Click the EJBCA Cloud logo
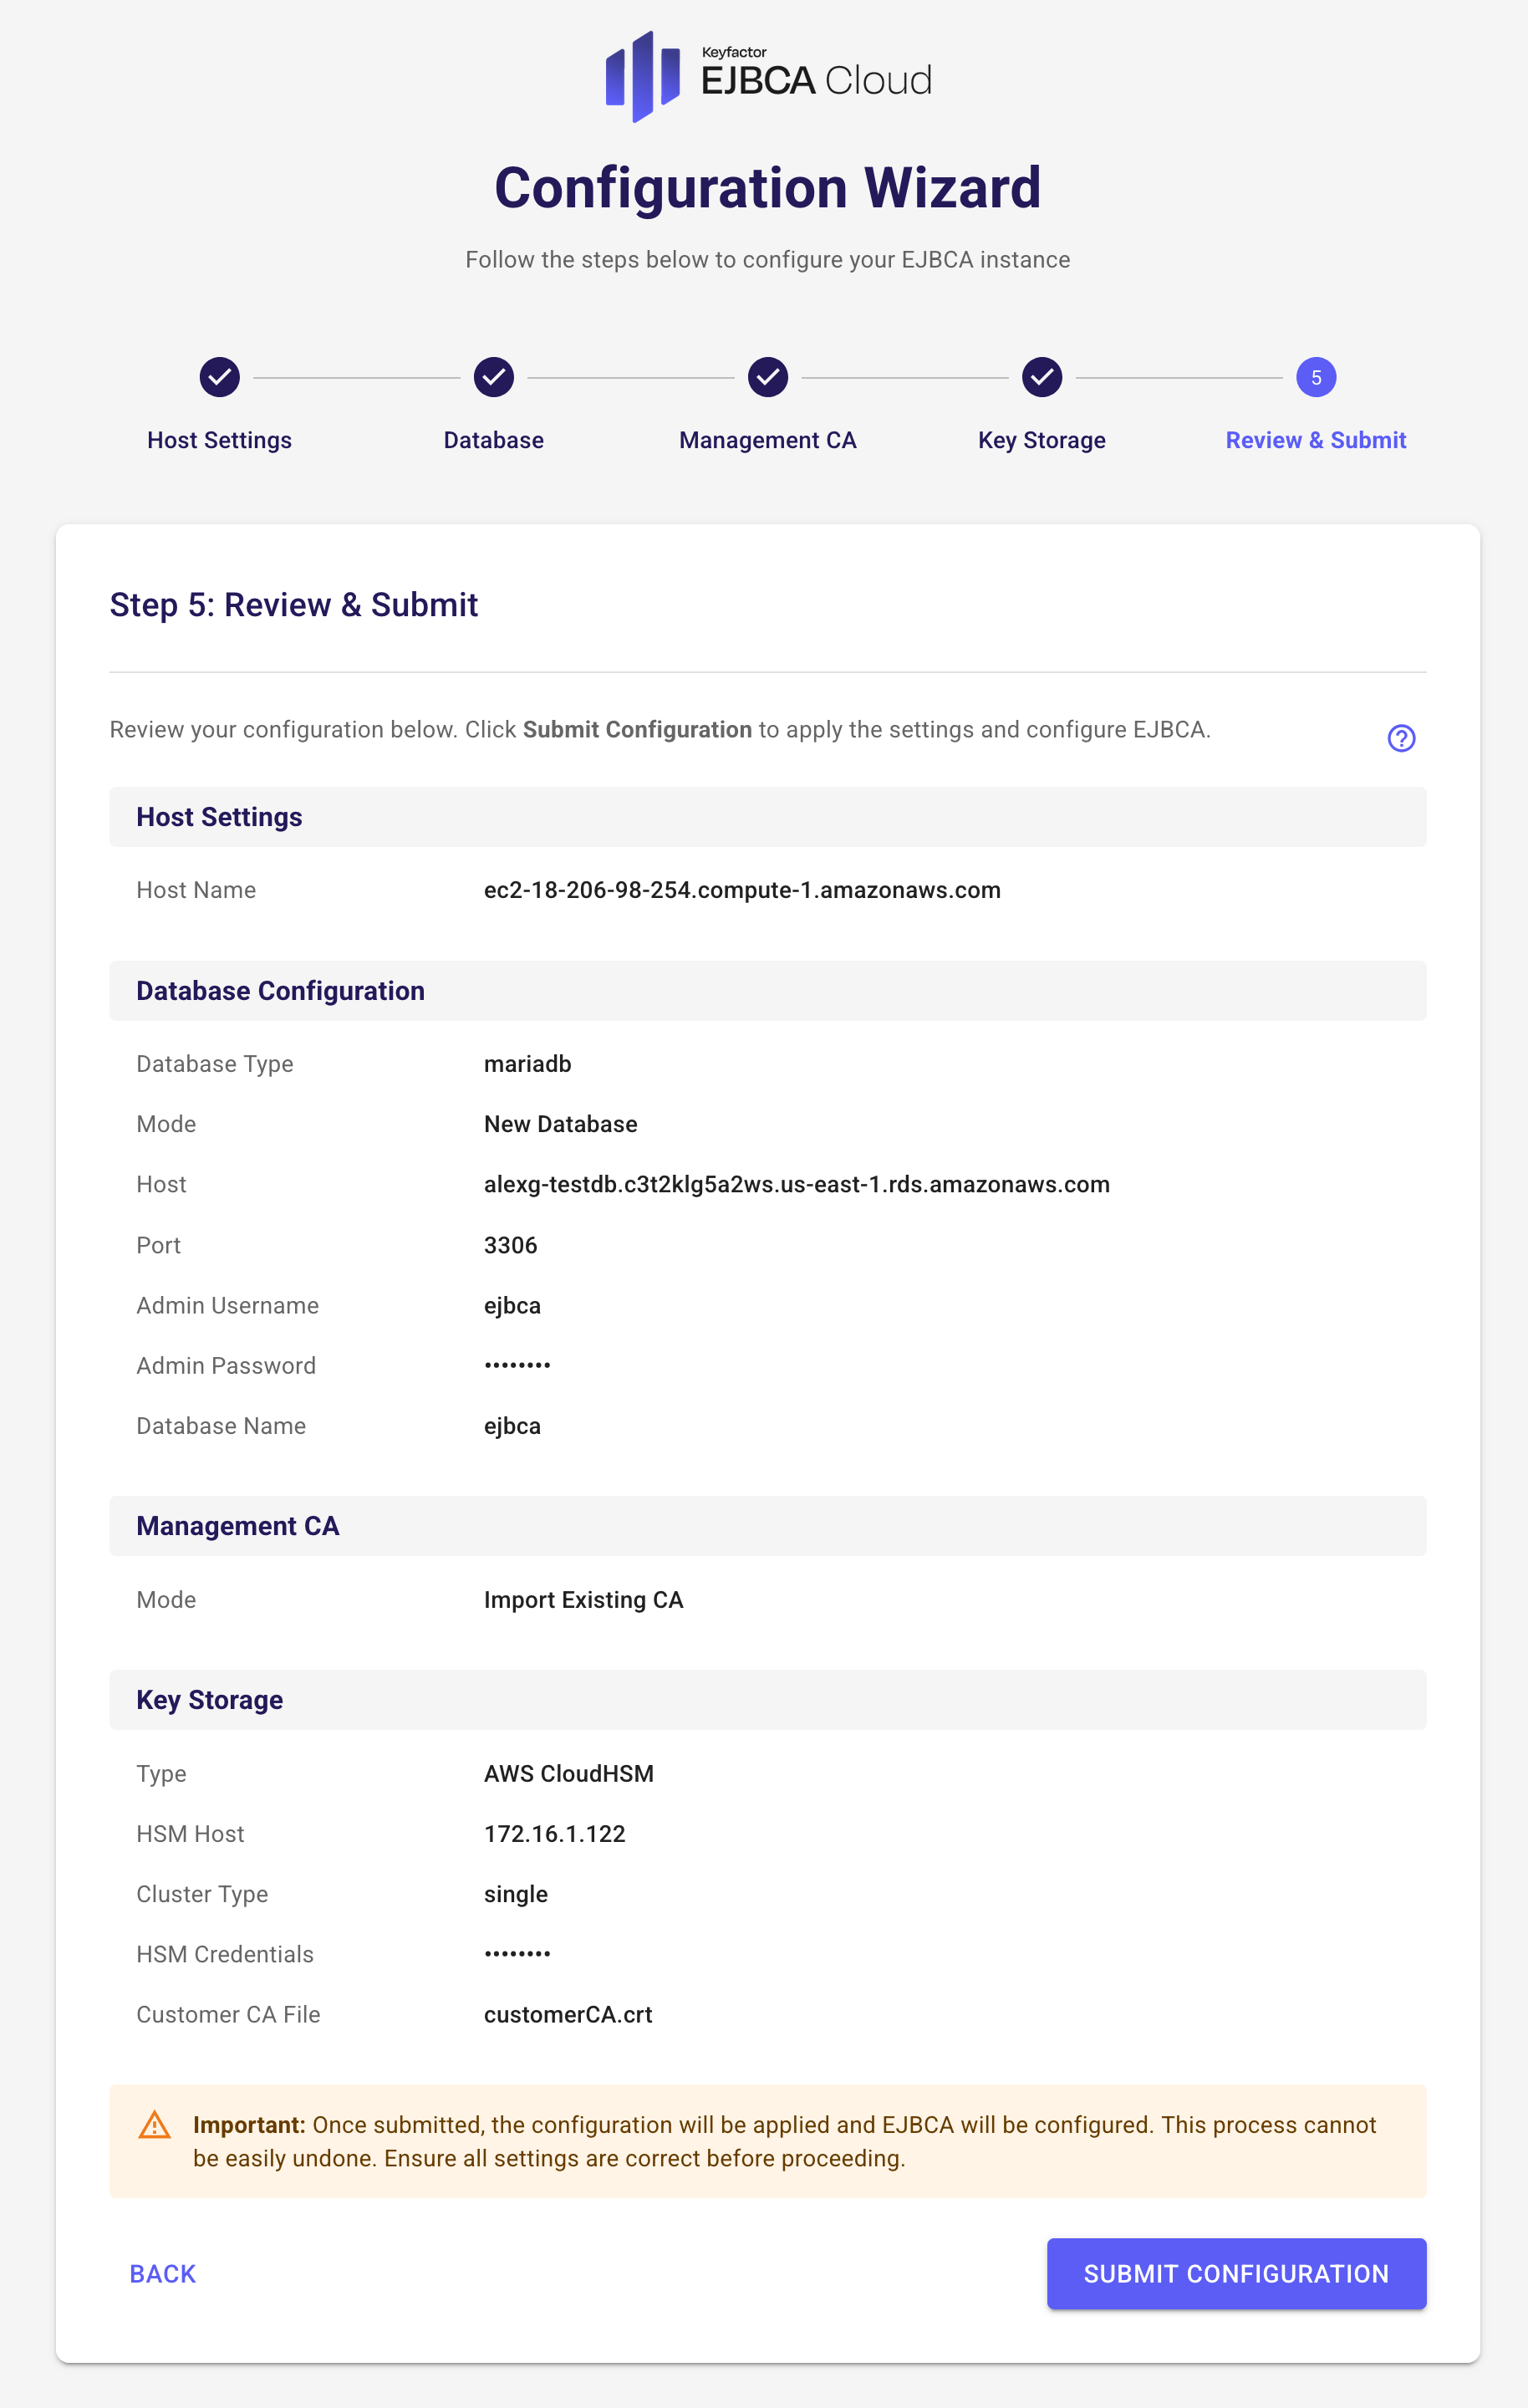1528x2408 pixels. point(767,77)
